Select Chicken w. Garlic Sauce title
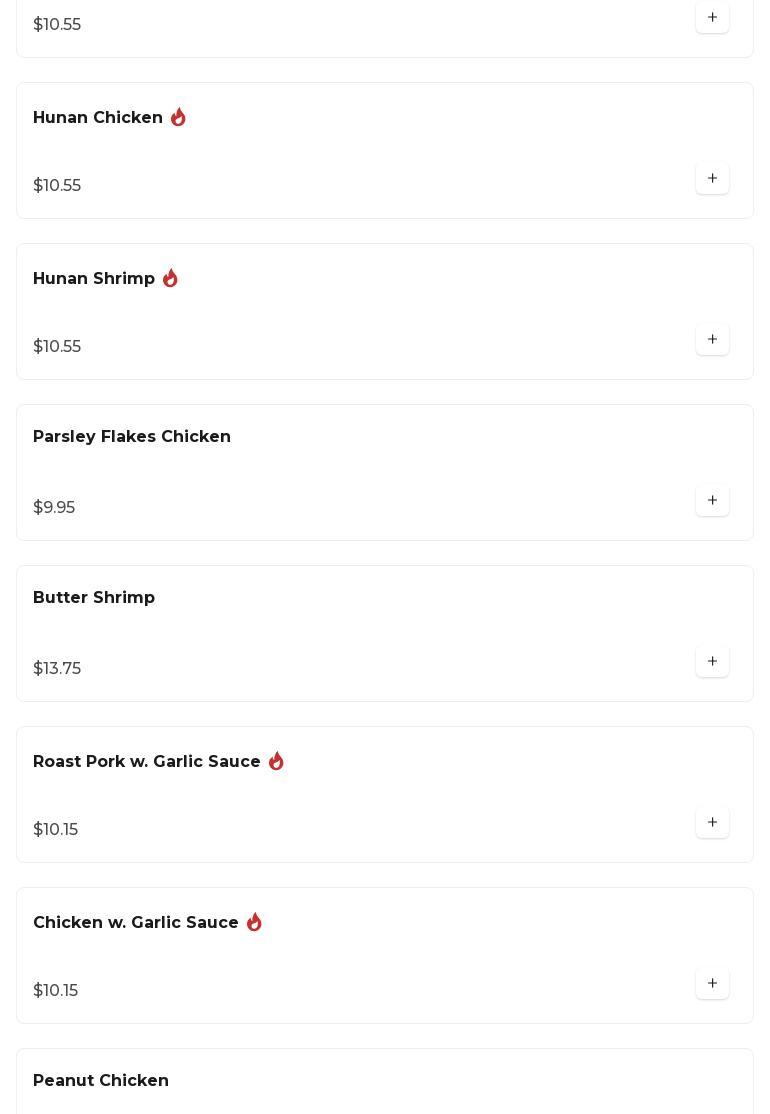This screenshot has height=1114, width=770. (136, 922)
